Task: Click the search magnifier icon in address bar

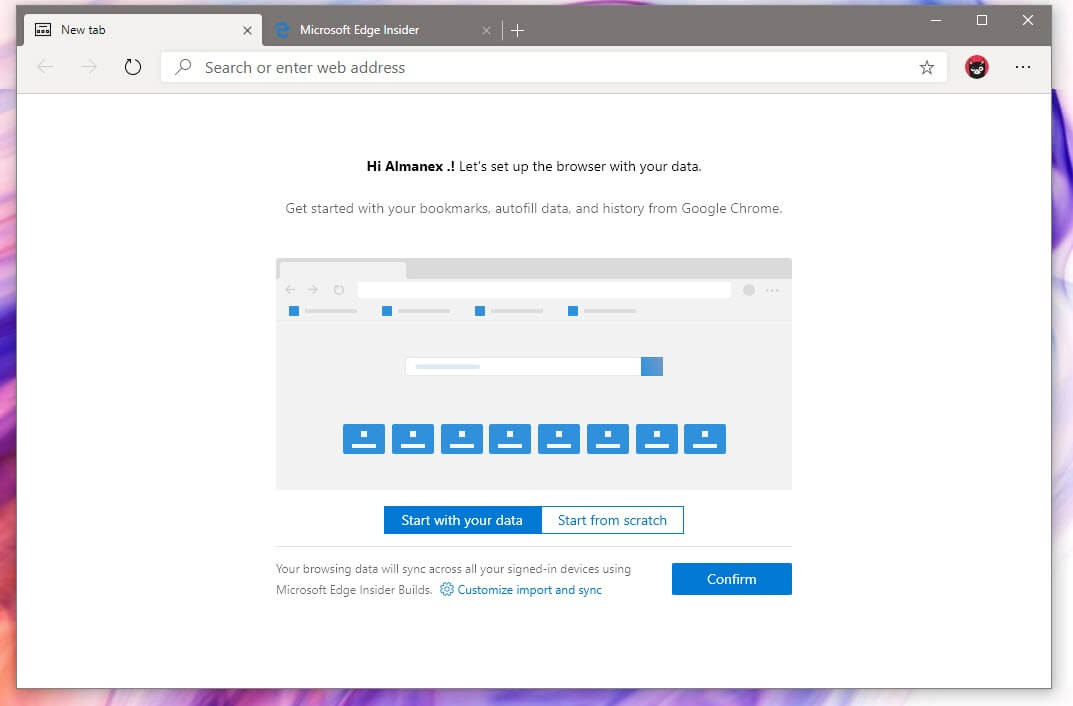Action: pos(183,67)
